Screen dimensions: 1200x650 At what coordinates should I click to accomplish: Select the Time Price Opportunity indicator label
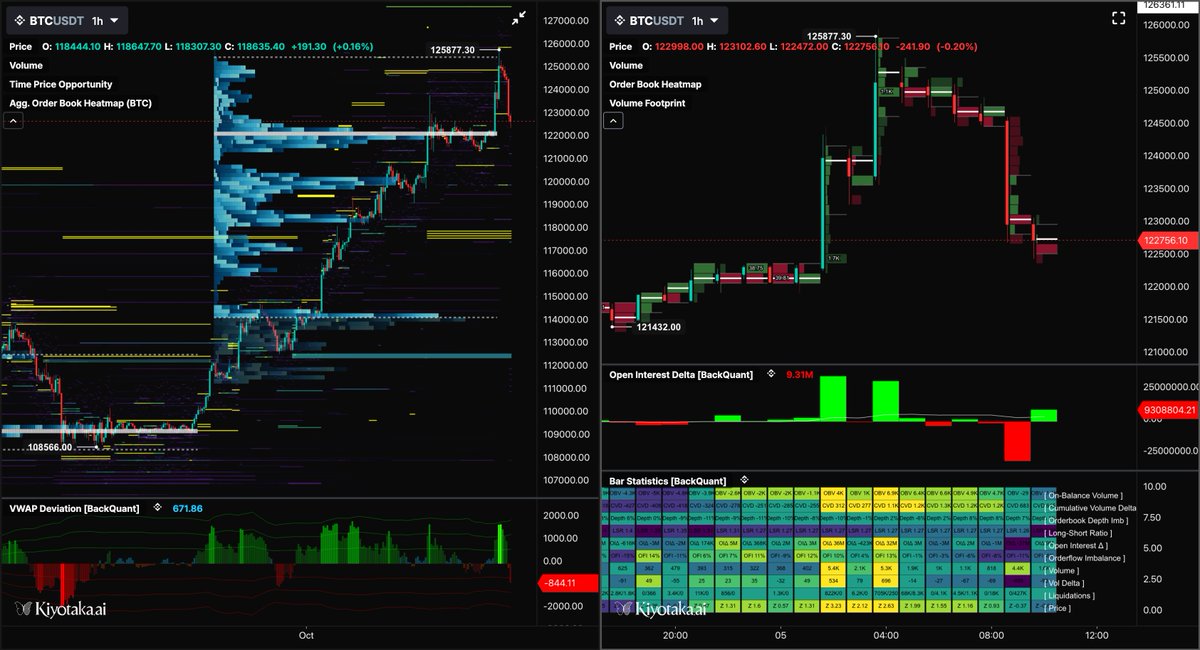(61, 84)
